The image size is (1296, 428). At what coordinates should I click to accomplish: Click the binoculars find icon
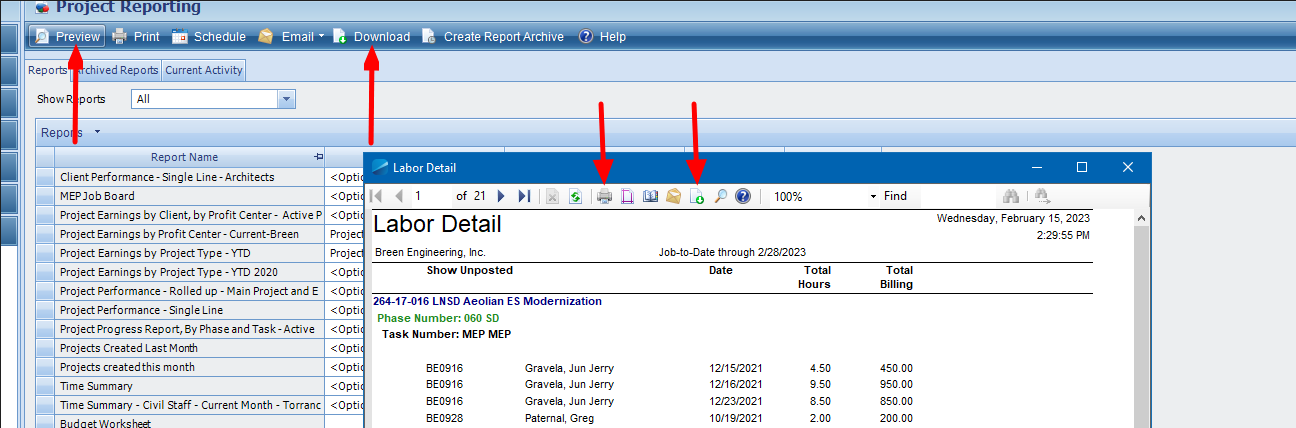[x=1011, y=196]
